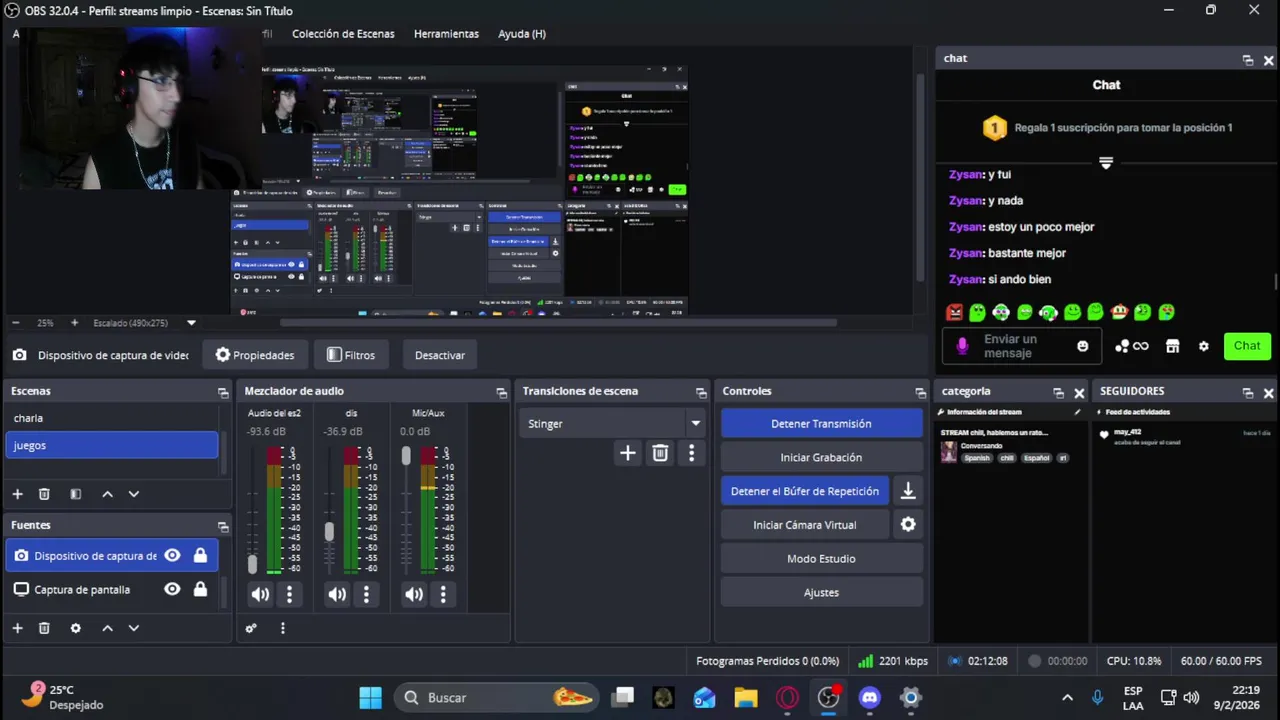Toggle Modo Estudio

coord(821,558)
